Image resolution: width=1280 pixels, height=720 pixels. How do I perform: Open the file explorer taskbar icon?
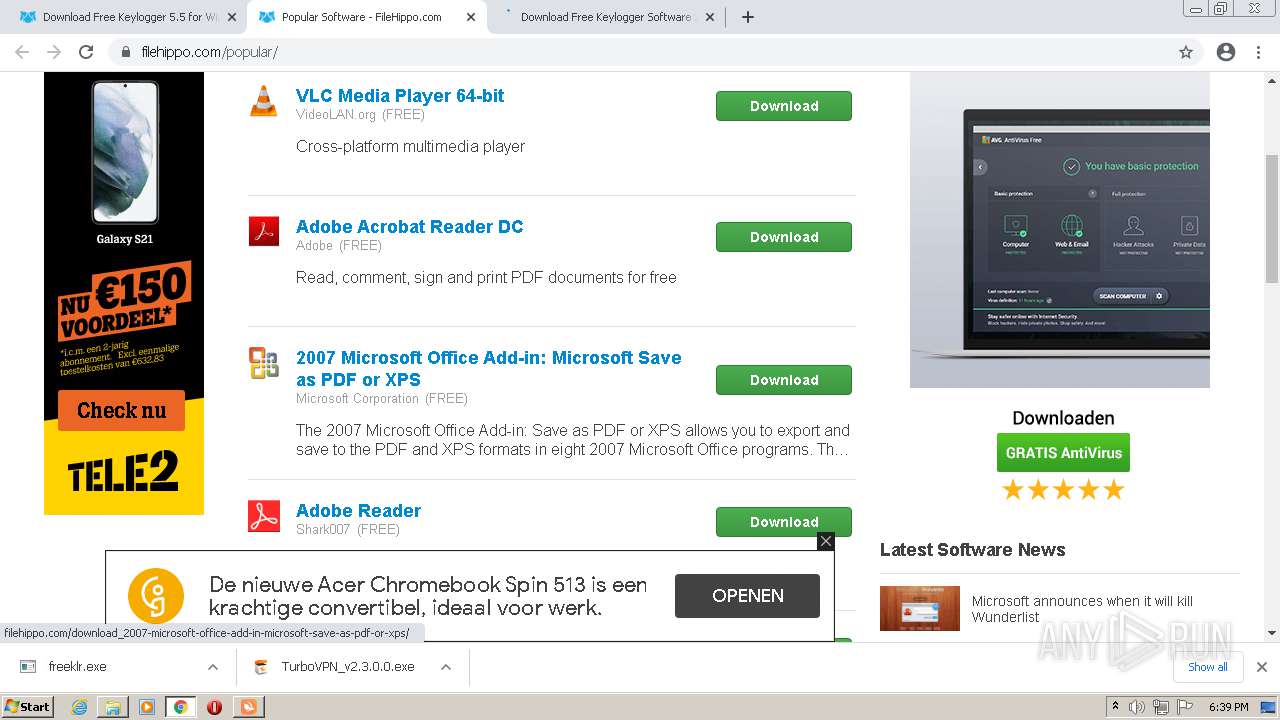(x=113, y=707)
